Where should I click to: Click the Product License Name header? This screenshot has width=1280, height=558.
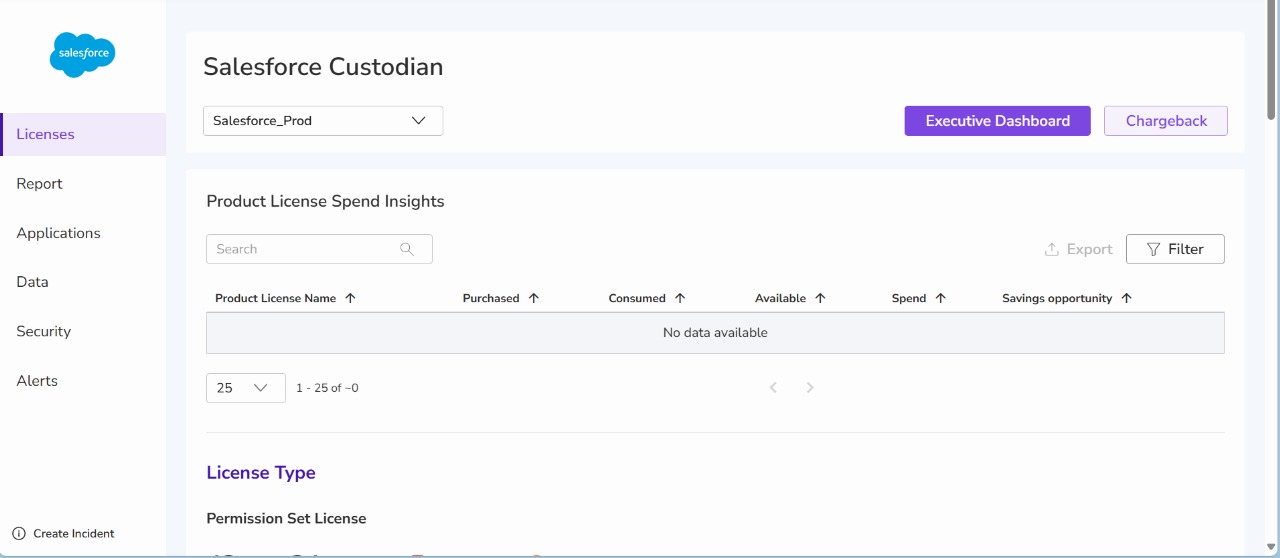[x=275, y=298]
